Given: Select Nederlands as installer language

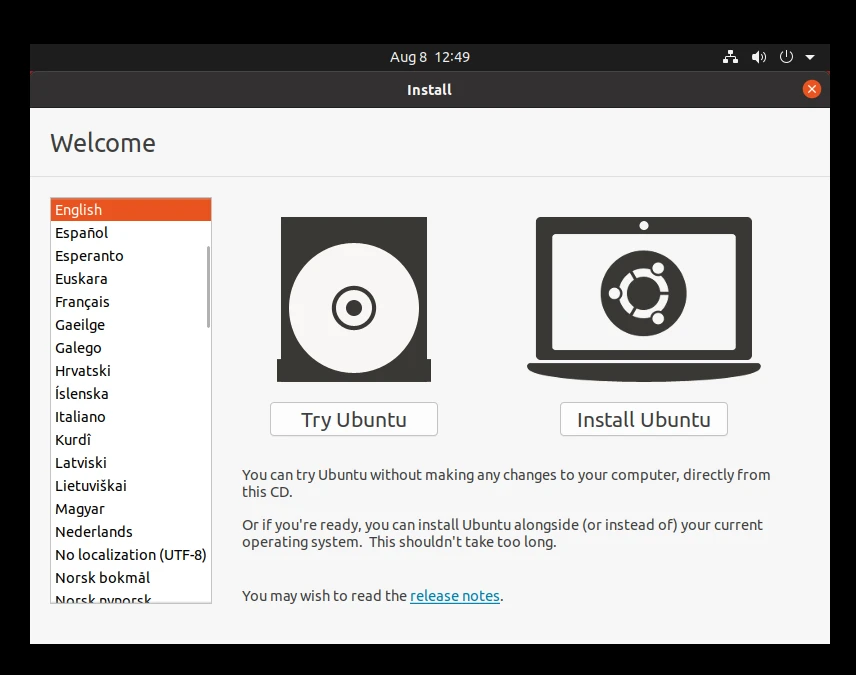Looking at the screenshot, I should (94, 532).
